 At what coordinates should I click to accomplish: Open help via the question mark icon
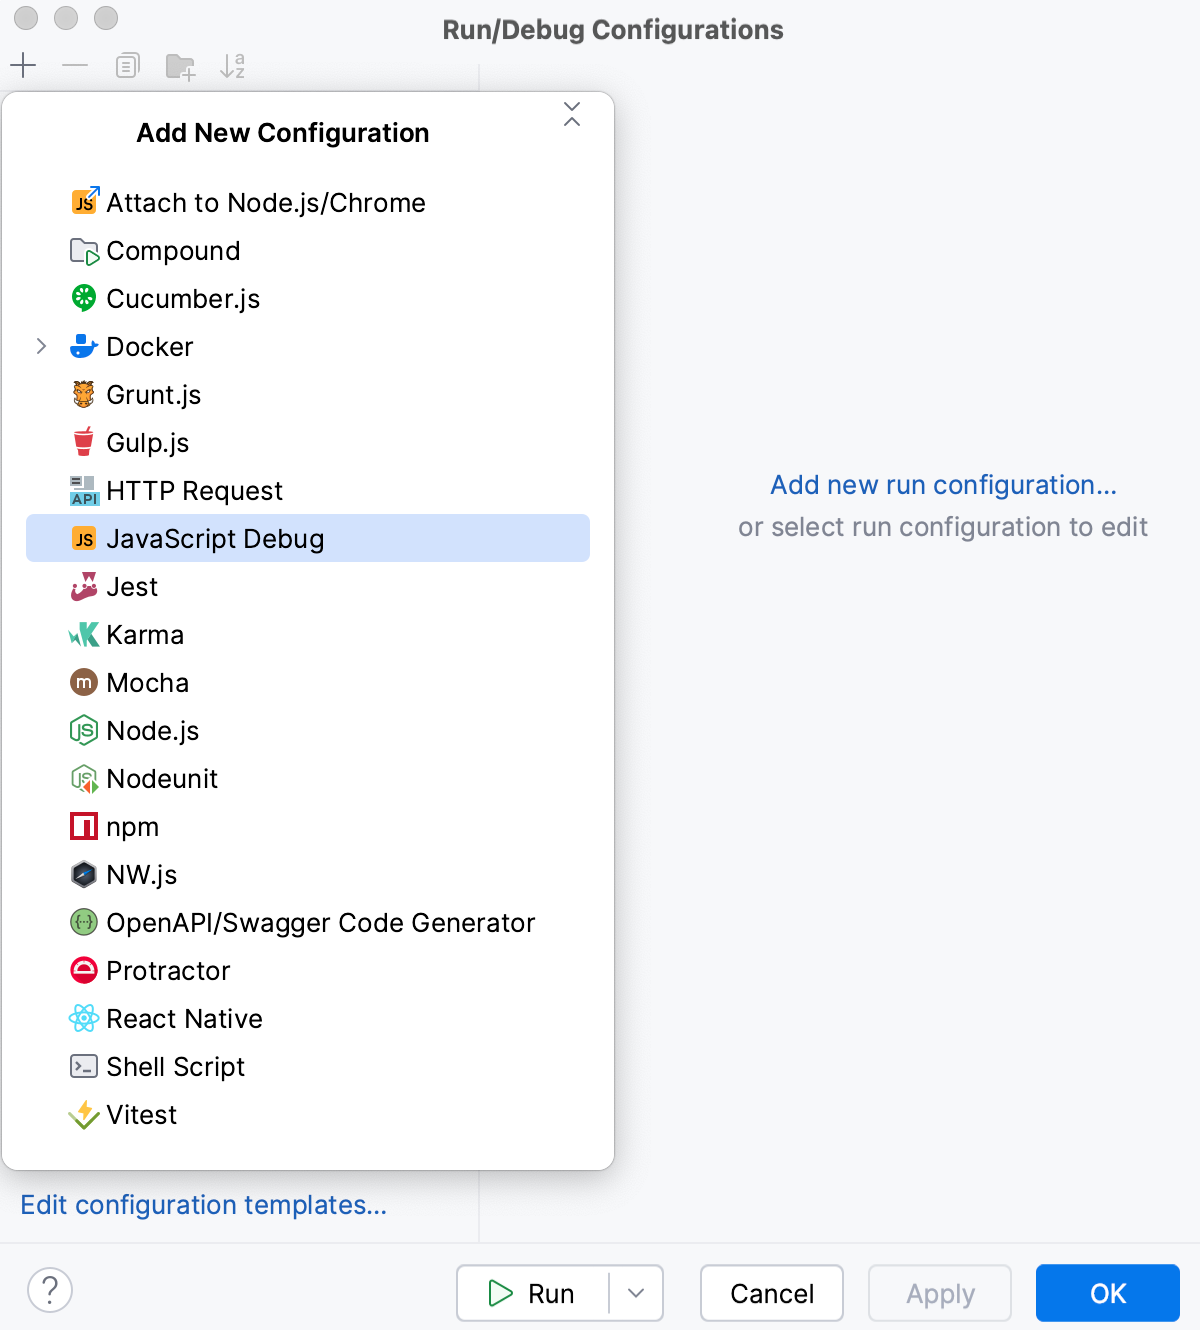point(50,1291)
